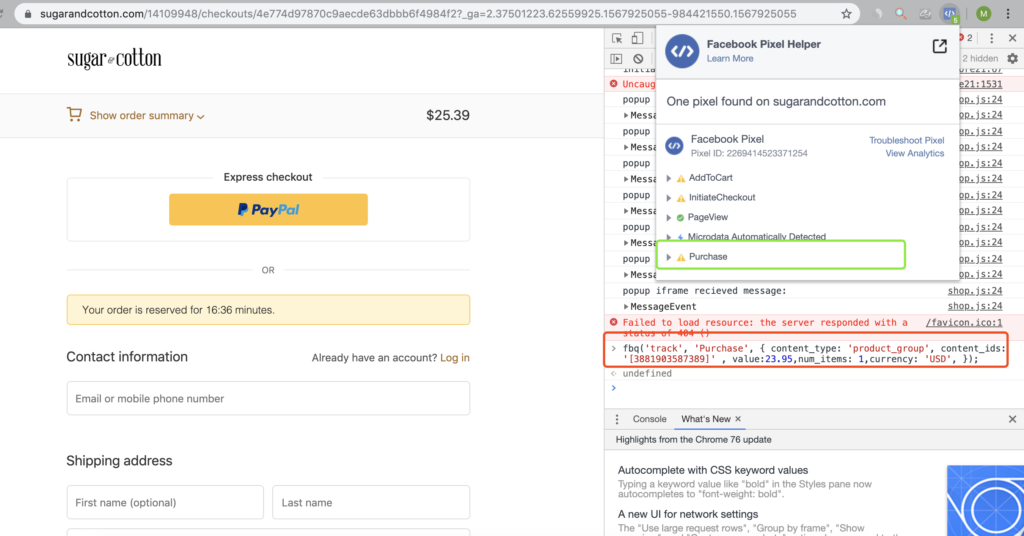Open the Chrome profile avatar M
The height and width of the screenshot is (536, 1024).
pyautogui.click(x=984, y=14)
